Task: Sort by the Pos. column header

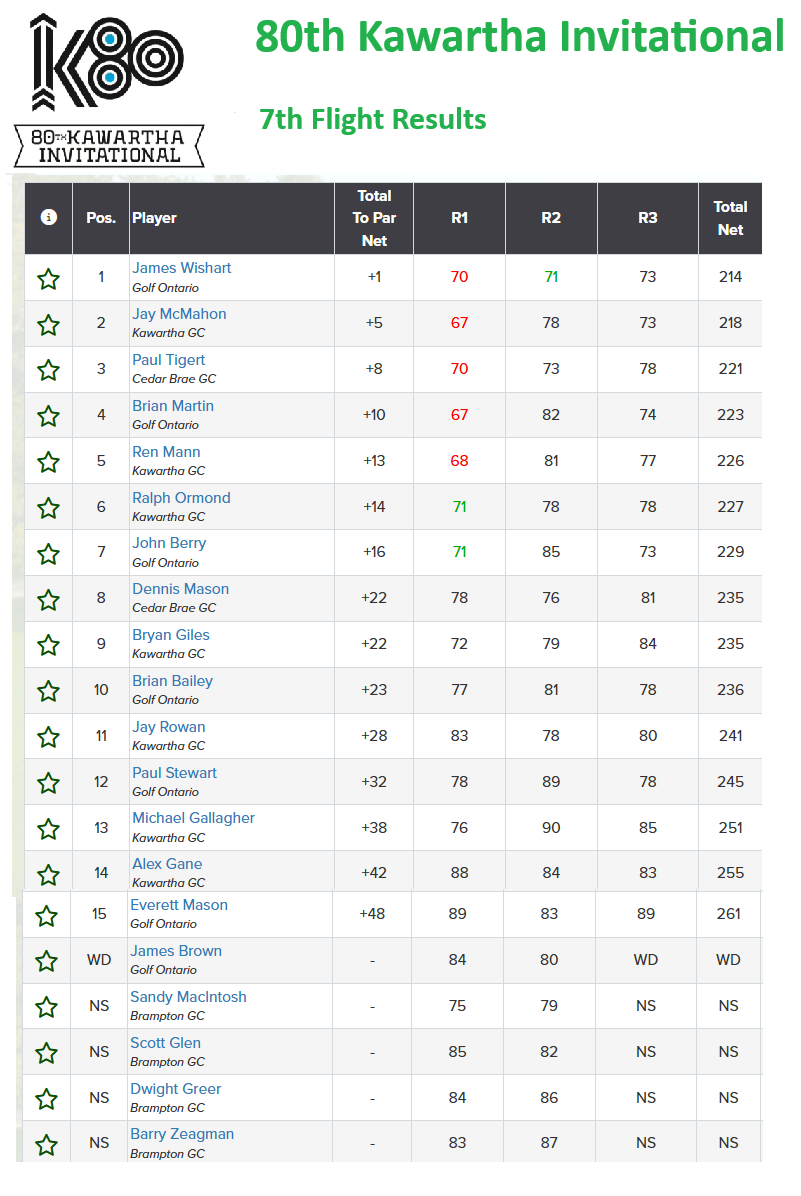Action: click(101, 218)
